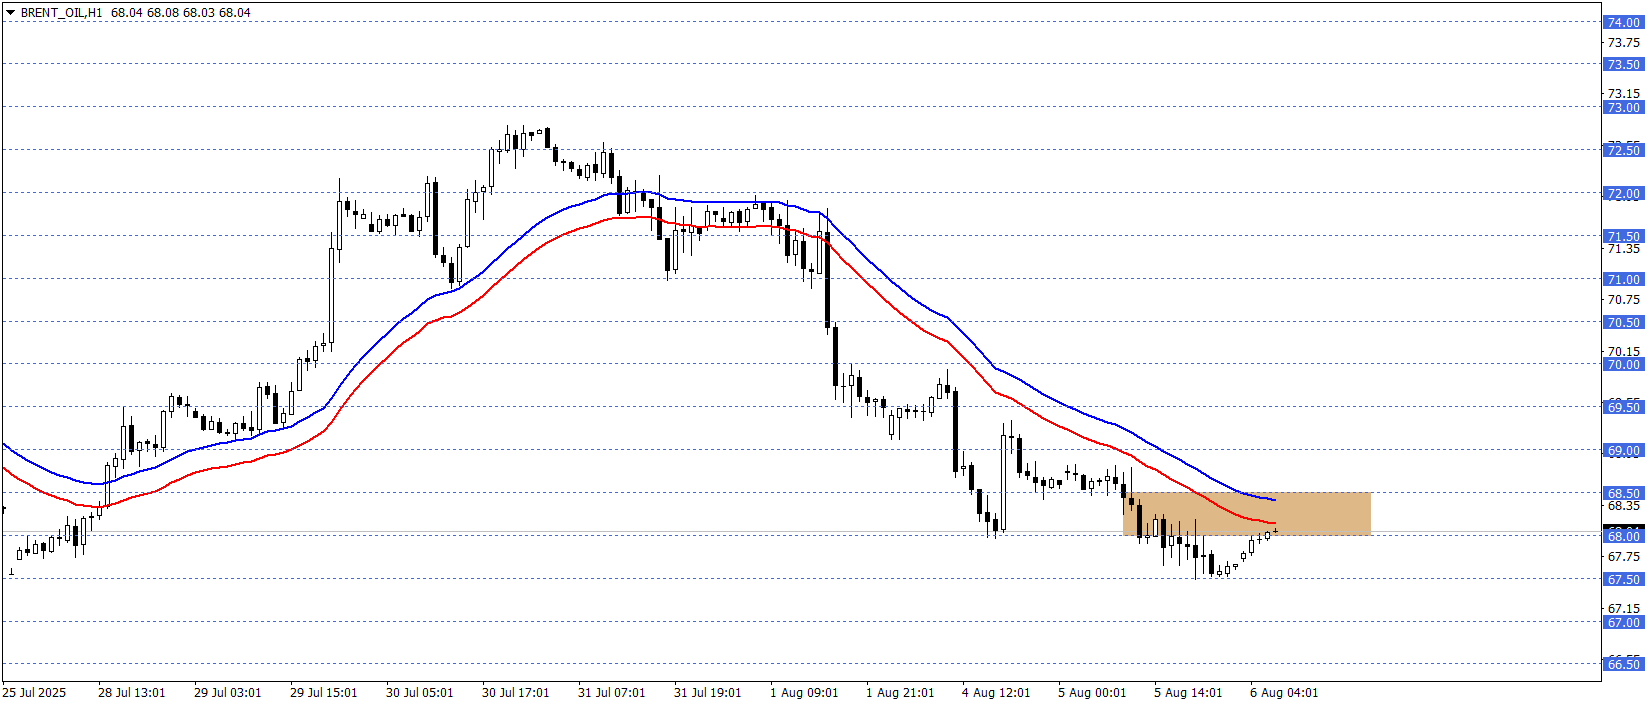Click the 67.50 price level label
The width and height of the screenshot is (1651, 705).
(x=1623, y=579)
